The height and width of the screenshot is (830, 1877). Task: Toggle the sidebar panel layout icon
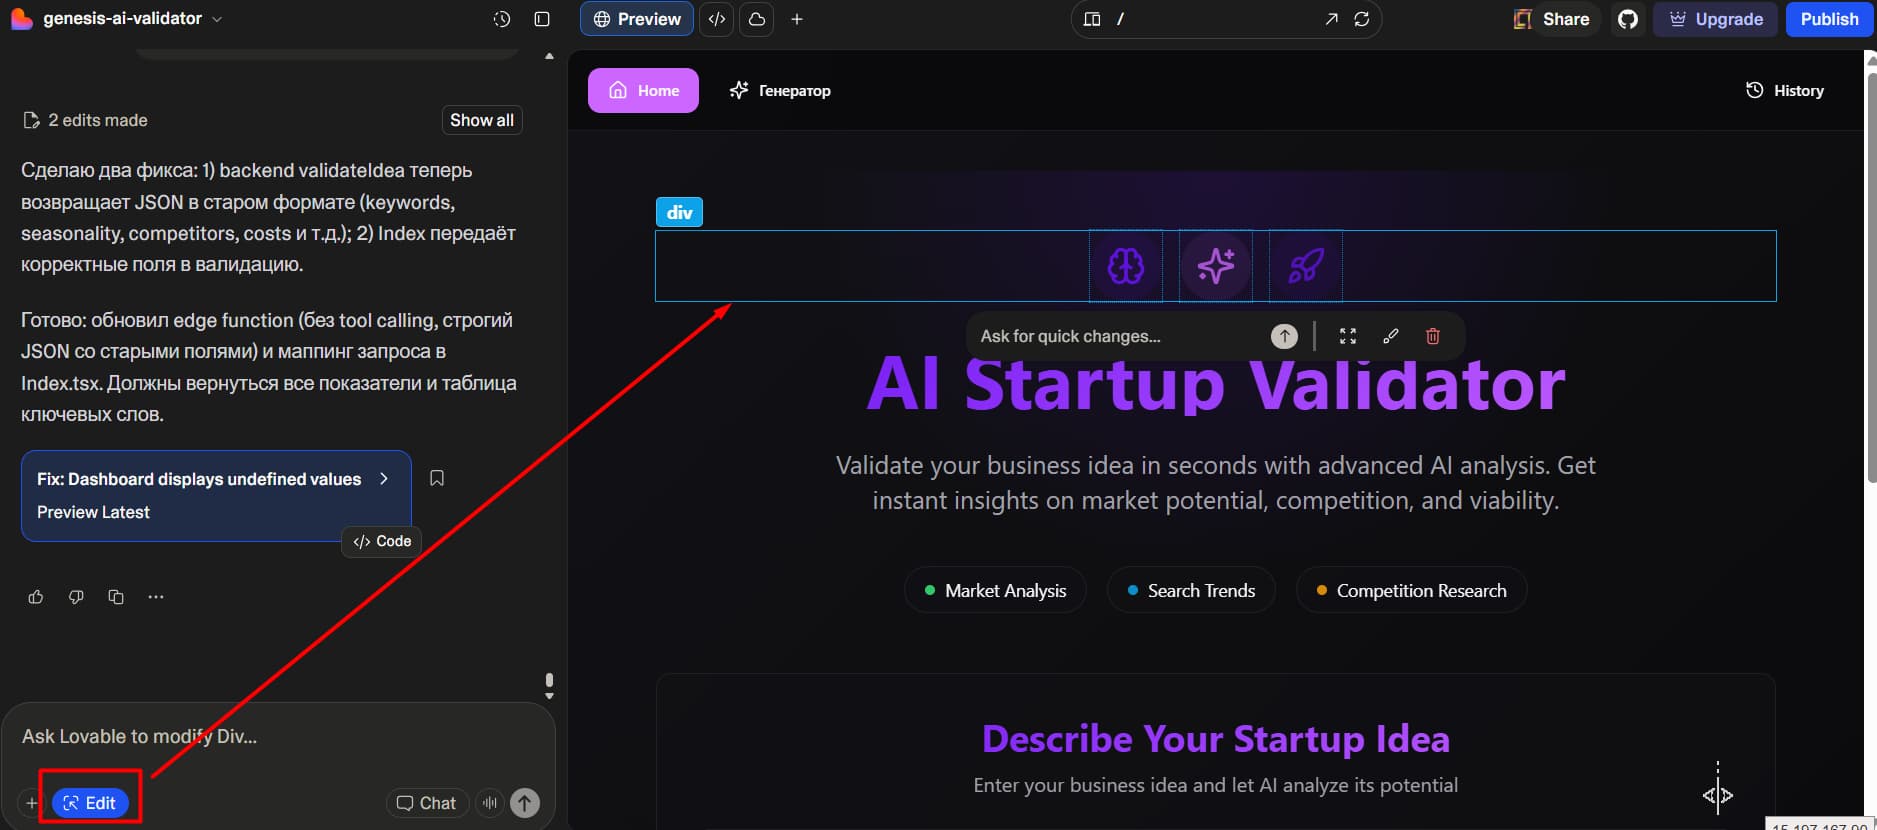(x=542, y=19)
